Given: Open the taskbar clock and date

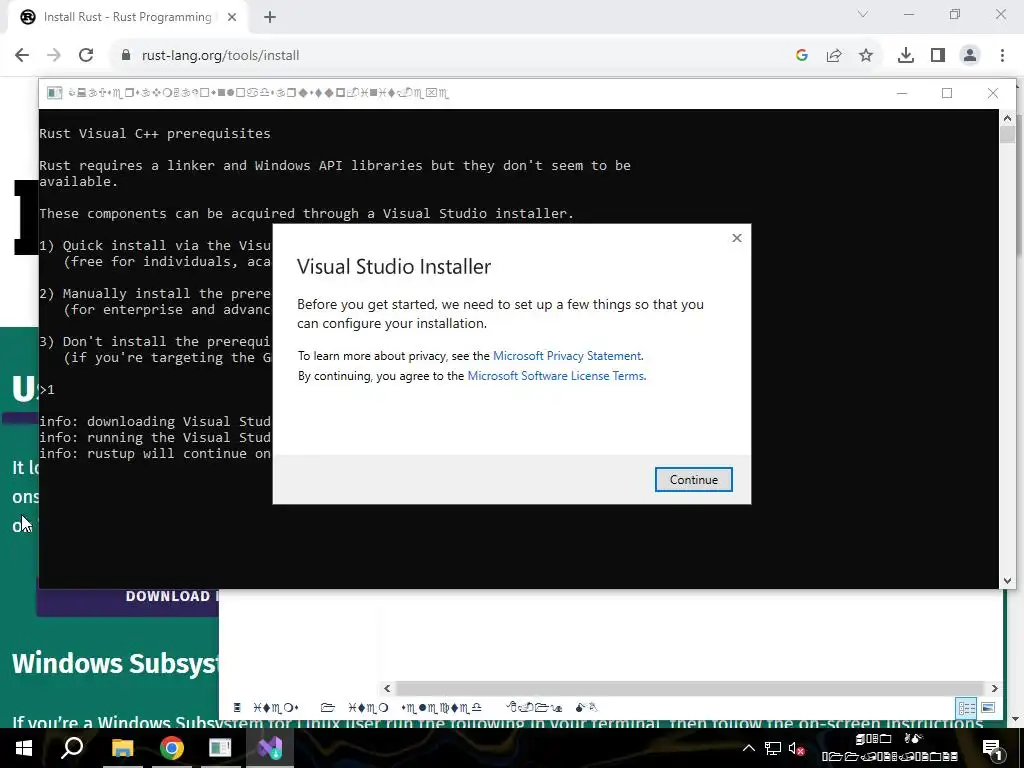Looking at the screenshot, I should tap(889, 748).
